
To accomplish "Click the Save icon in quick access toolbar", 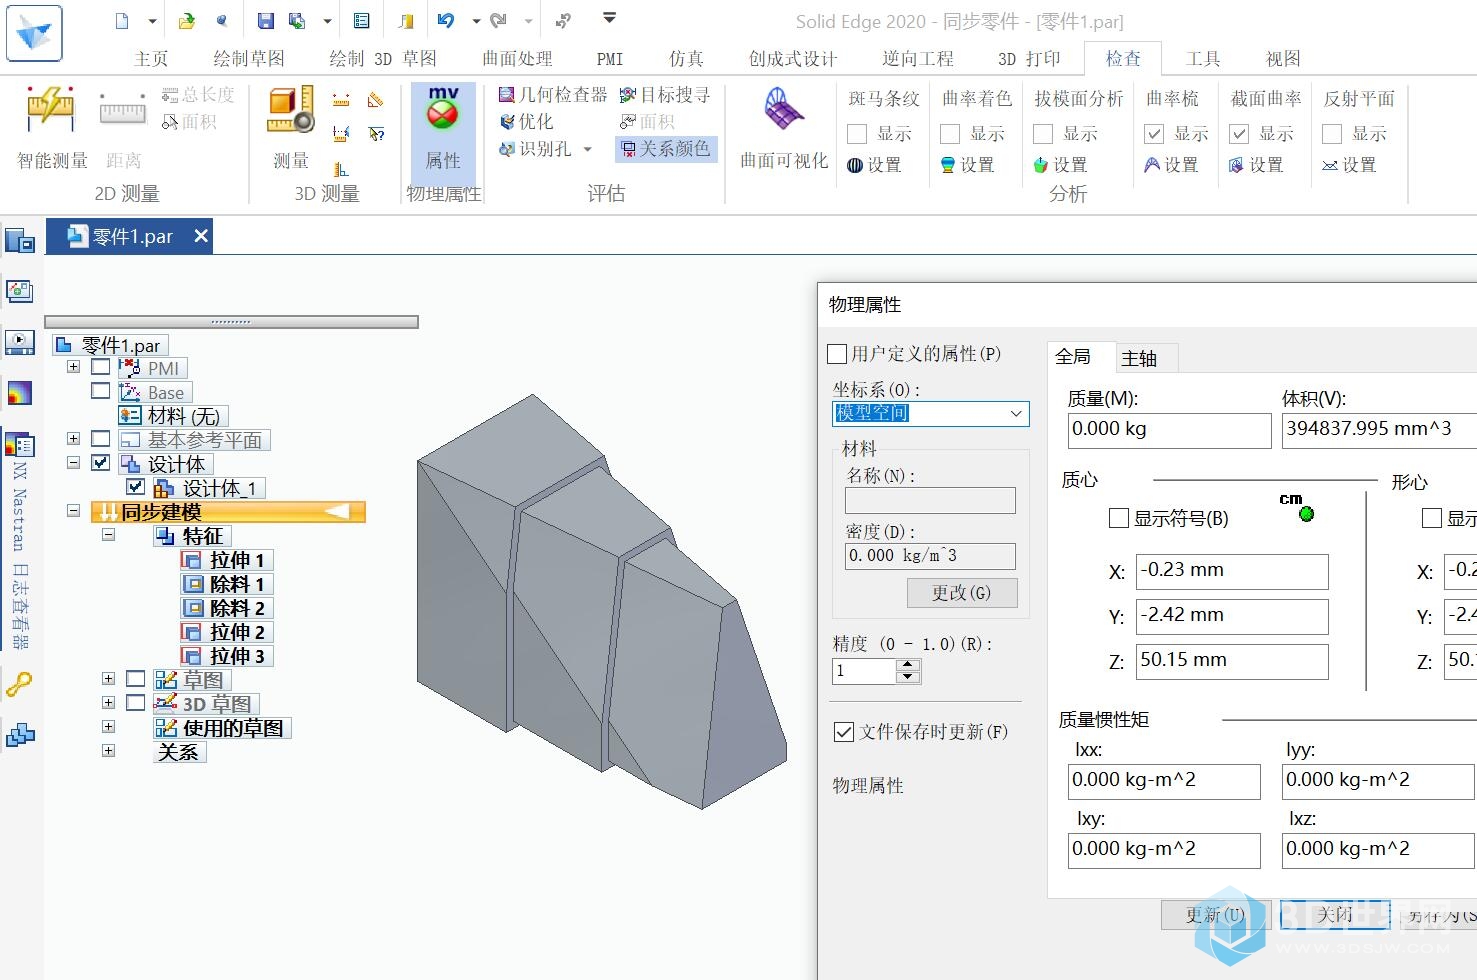I will (x=265, y=20).
